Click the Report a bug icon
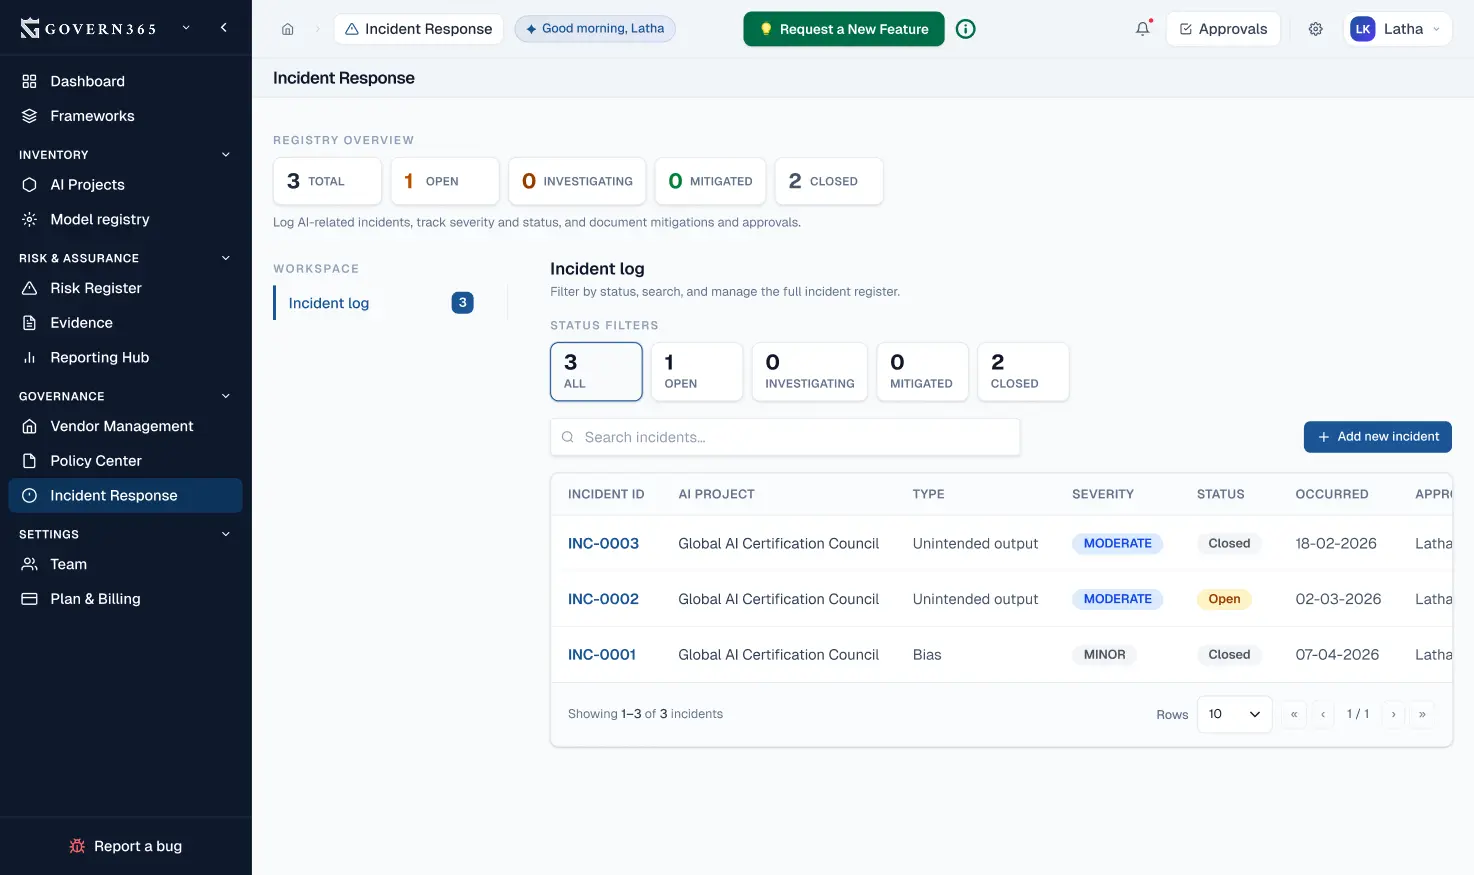Viewport: 1474px width, 875px height. point(77,846)
